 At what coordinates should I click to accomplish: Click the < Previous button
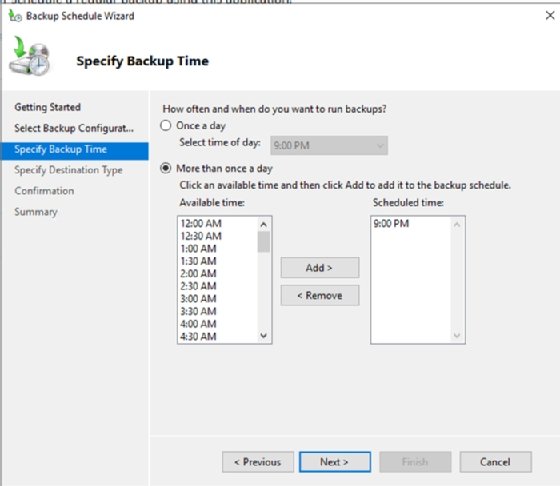point(258,462)
